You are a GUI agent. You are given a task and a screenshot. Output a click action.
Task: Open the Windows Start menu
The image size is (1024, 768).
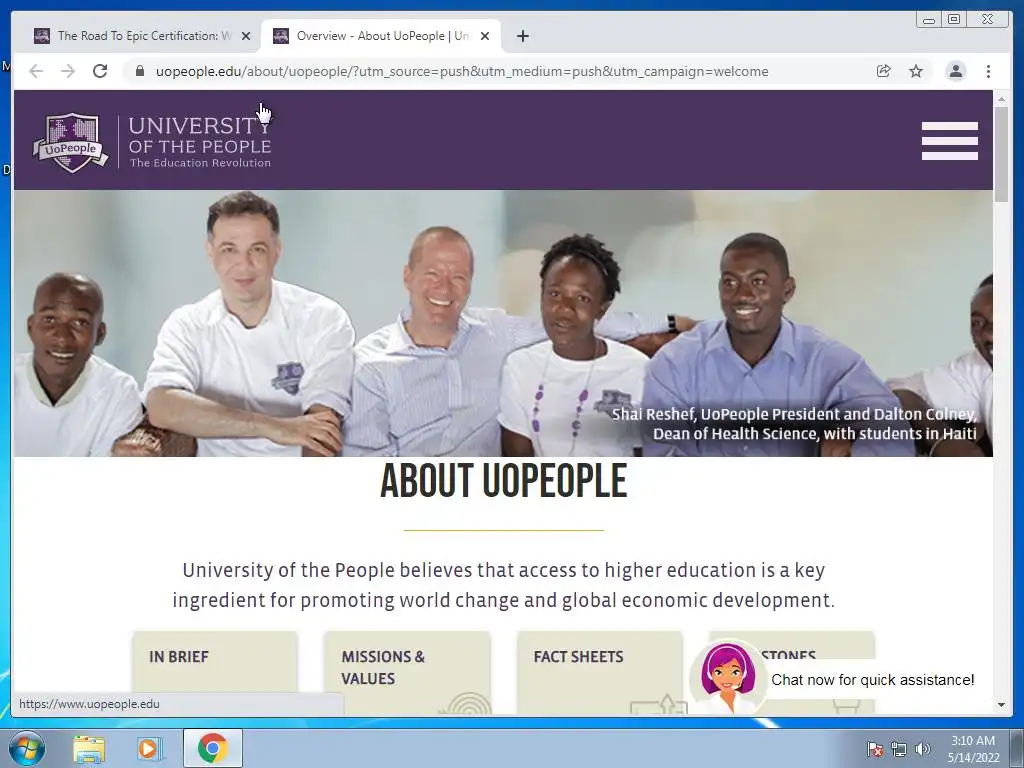click(x=26, y=748)
